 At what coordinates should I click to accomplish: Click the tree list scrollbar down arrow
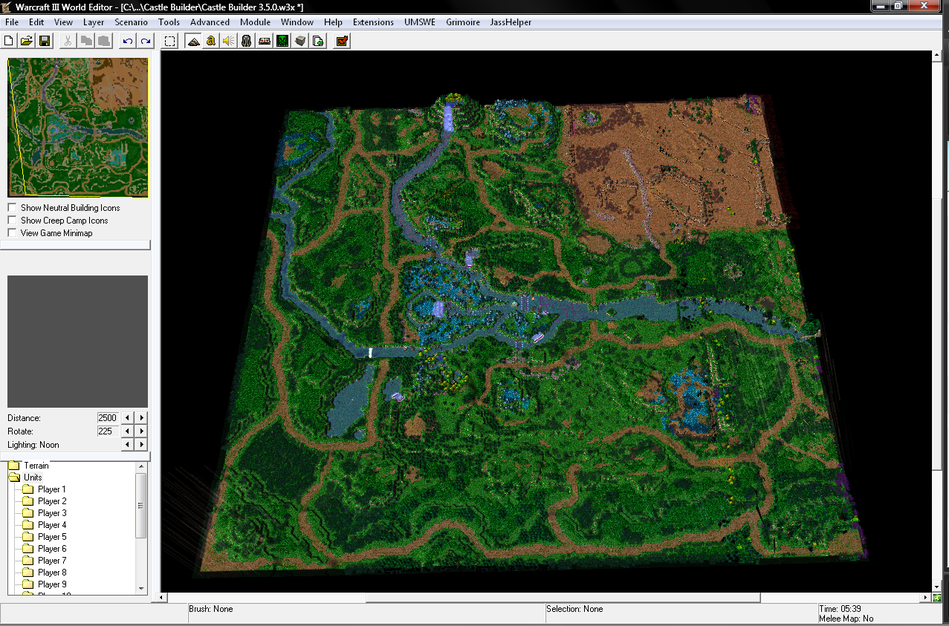click(x=142, y=588)
